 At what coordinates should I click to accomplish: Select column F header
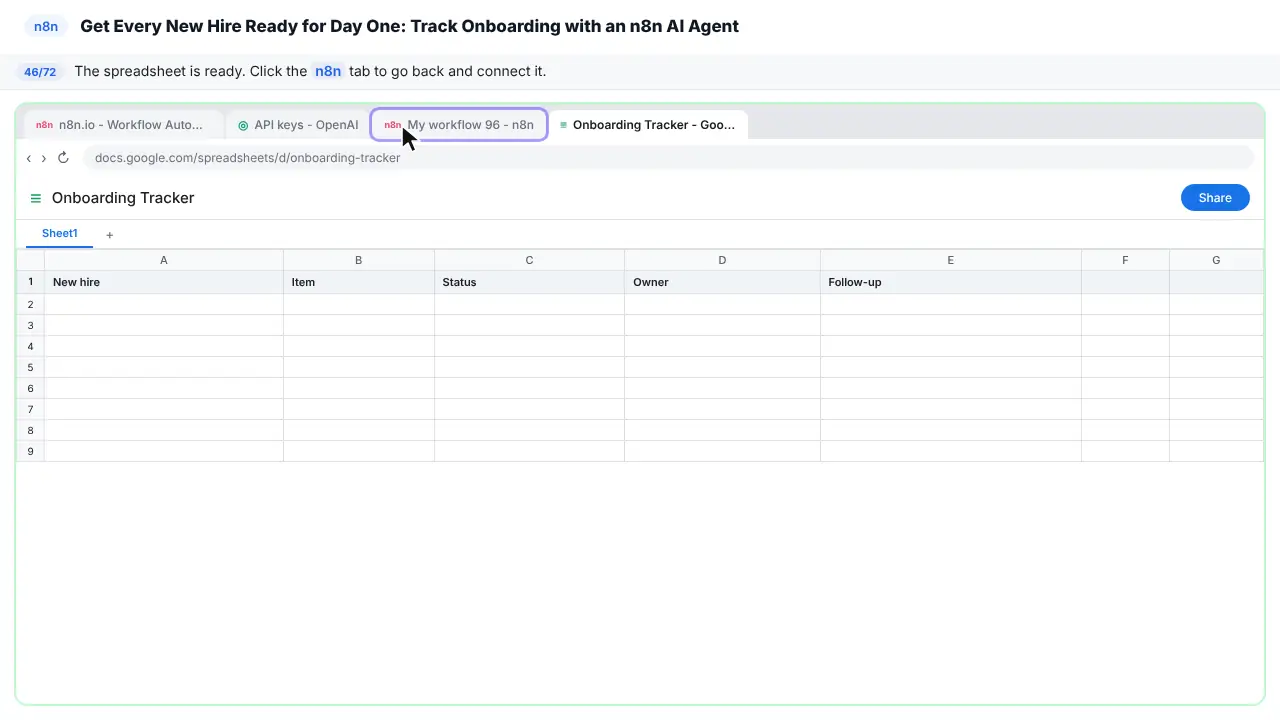tap(1125, 260)
